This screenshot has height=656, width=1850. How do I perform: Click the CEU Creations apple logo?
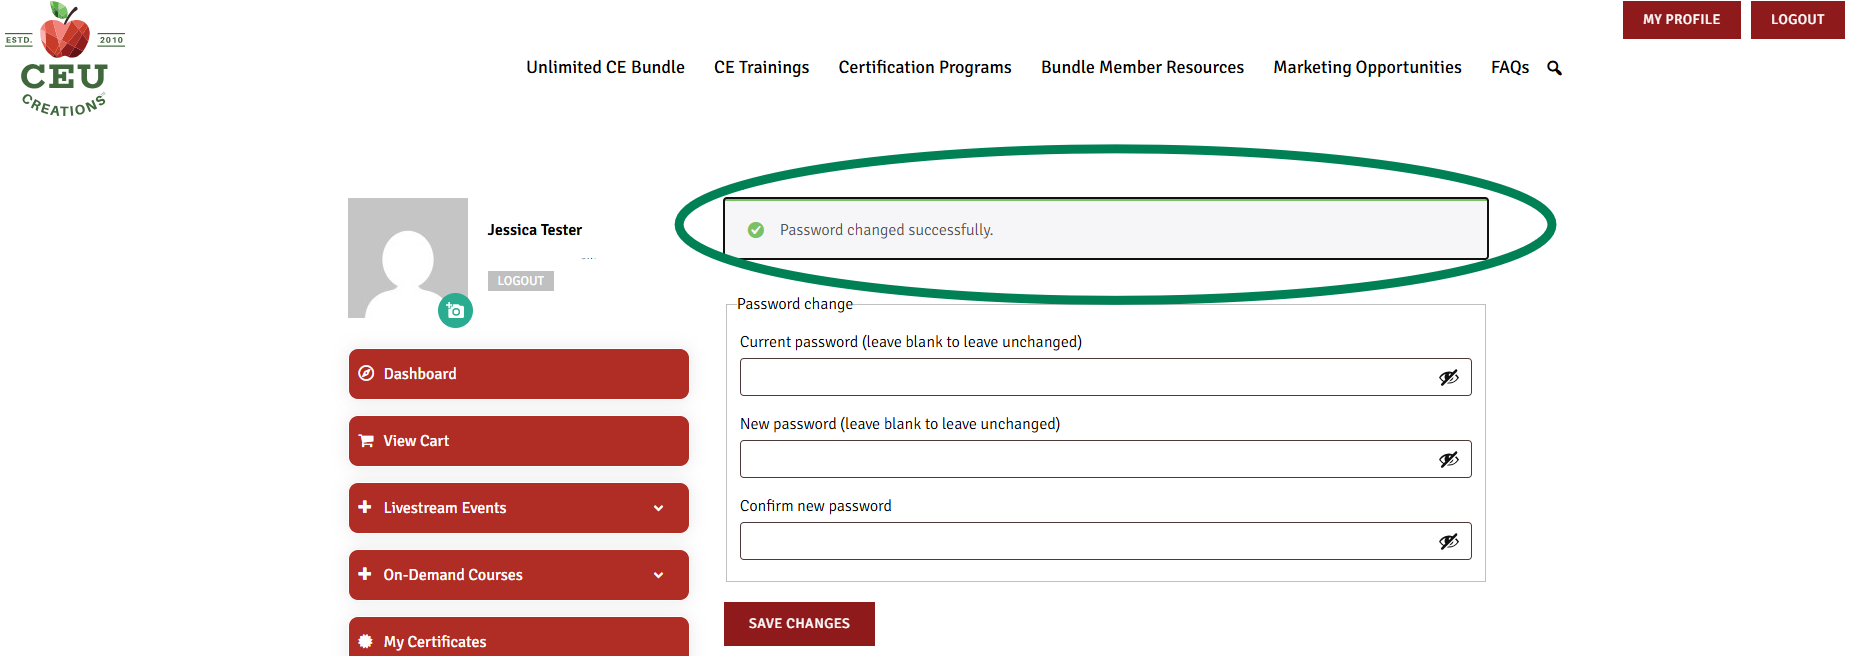tap(65, 60)
